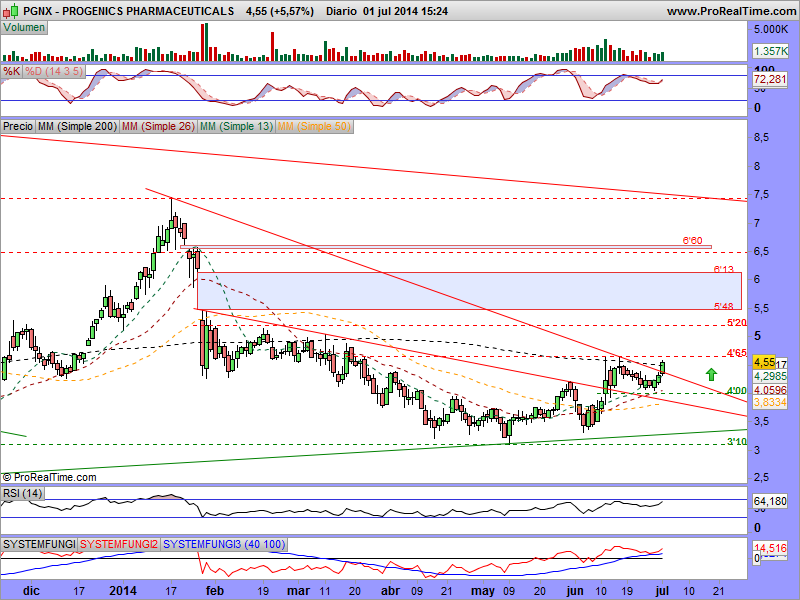Image resolution: width=800 pixels, height=600 pixels.
Task: Select the SYSTEMFUNGI2 indicator label
Action: [119, 544]
